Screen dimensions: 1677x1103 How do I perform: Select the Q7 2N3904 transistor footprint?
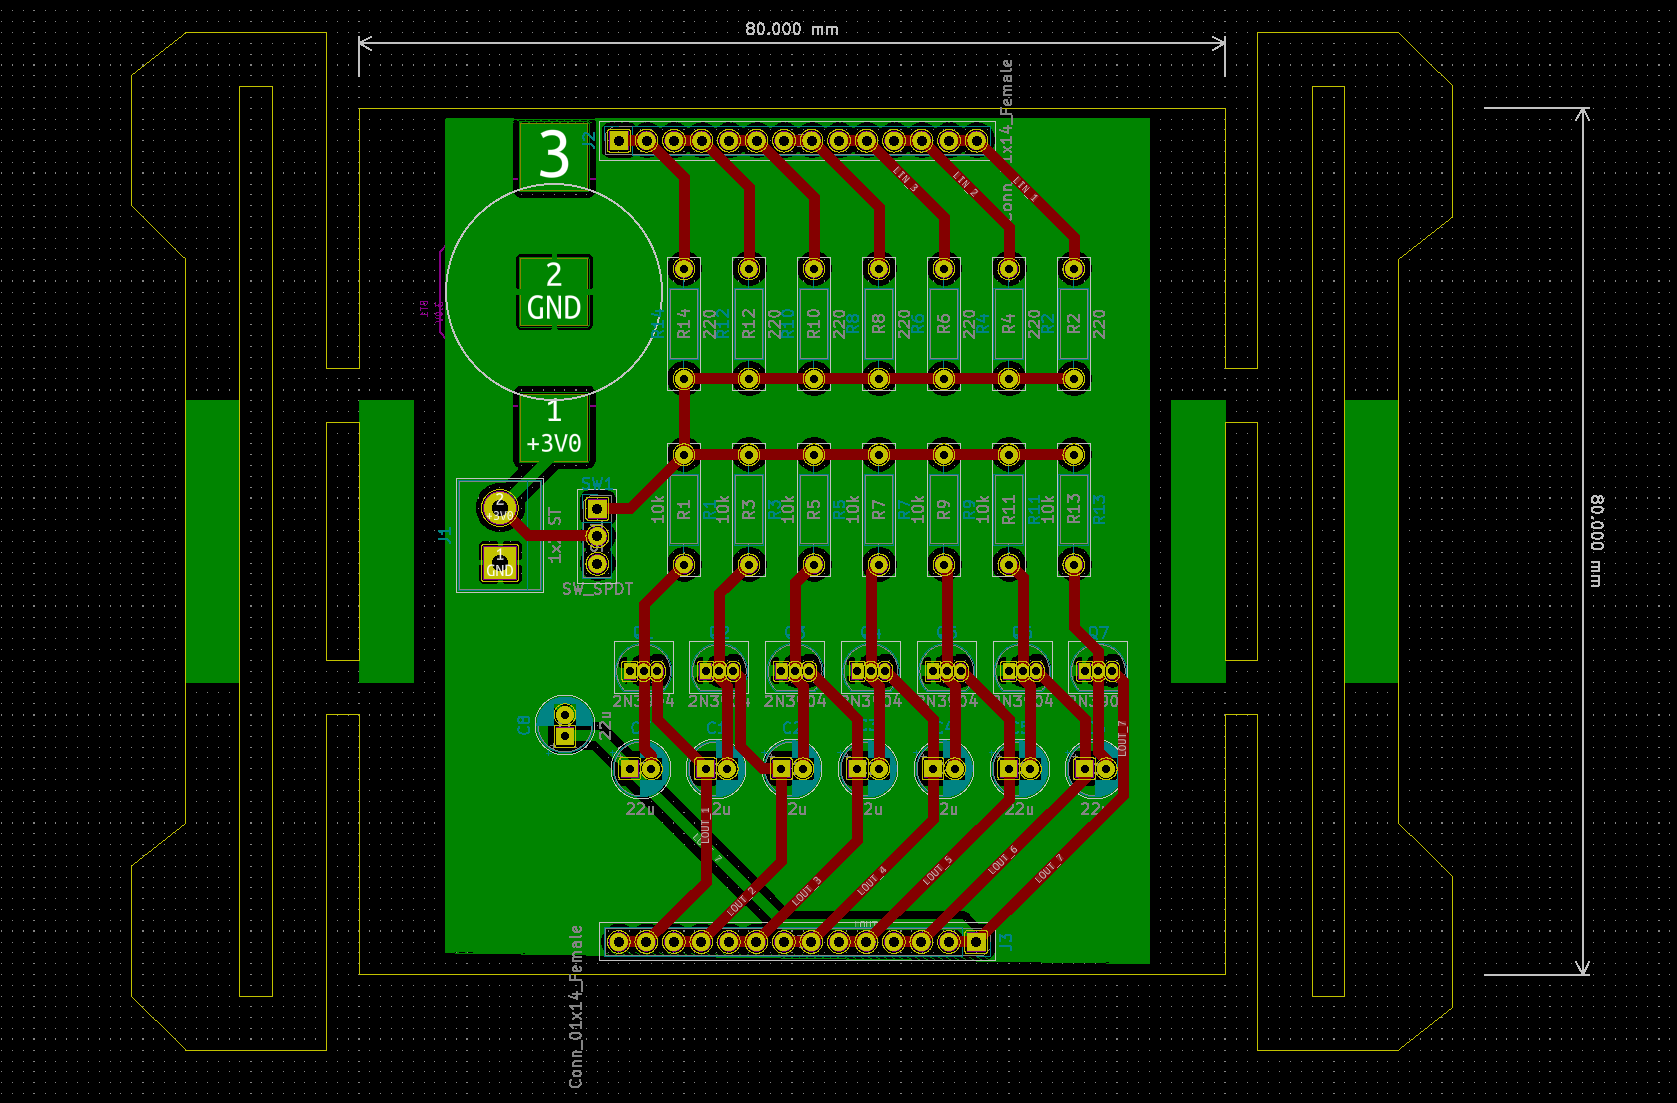1100,670
